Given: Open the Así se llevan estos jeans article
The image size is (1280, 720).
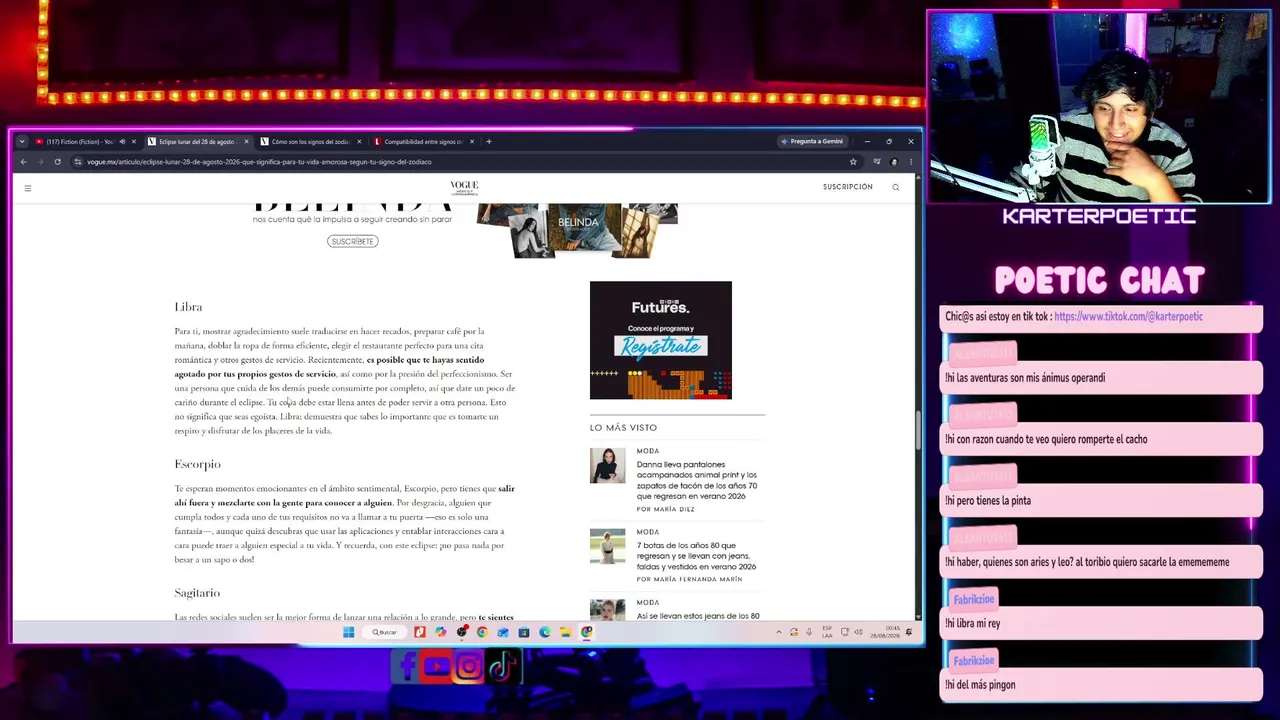Looking at the screenshot, I should [x=698, y=616].
